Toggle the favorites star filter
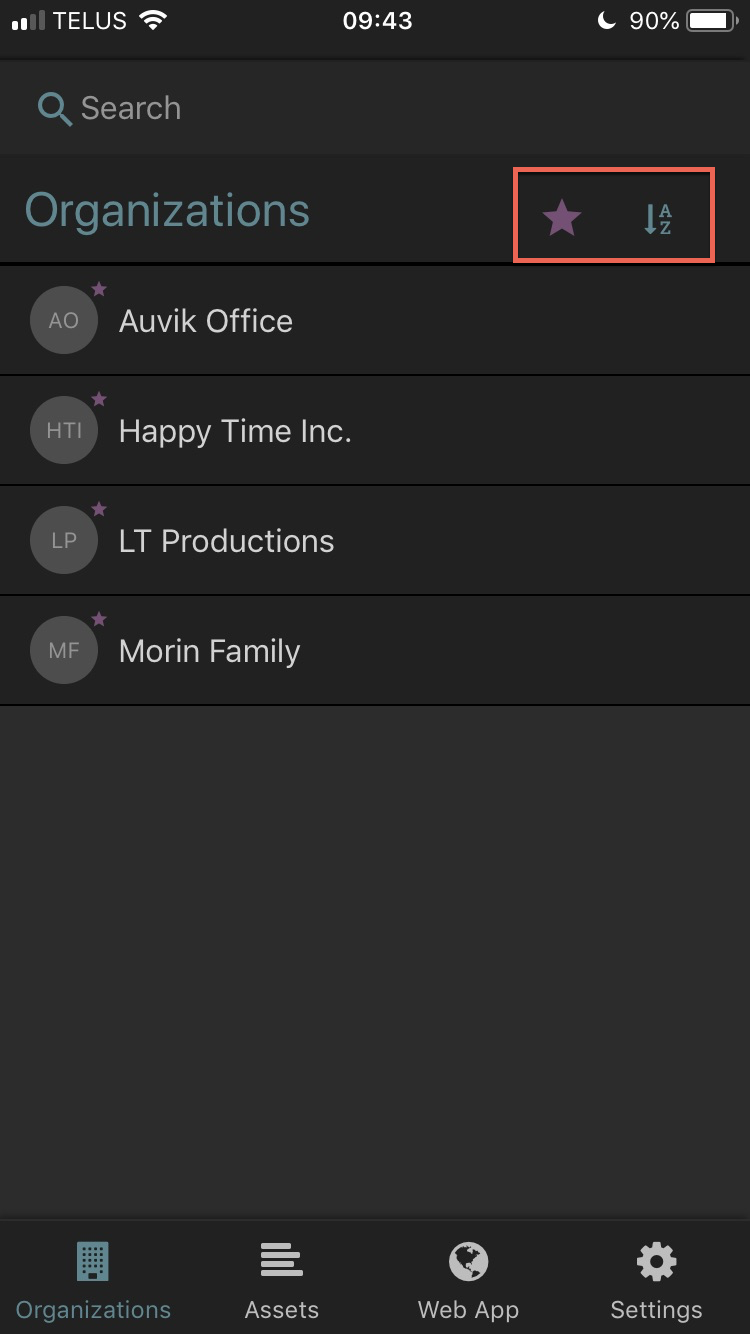The image size is (750, 1334). [562, 217]
